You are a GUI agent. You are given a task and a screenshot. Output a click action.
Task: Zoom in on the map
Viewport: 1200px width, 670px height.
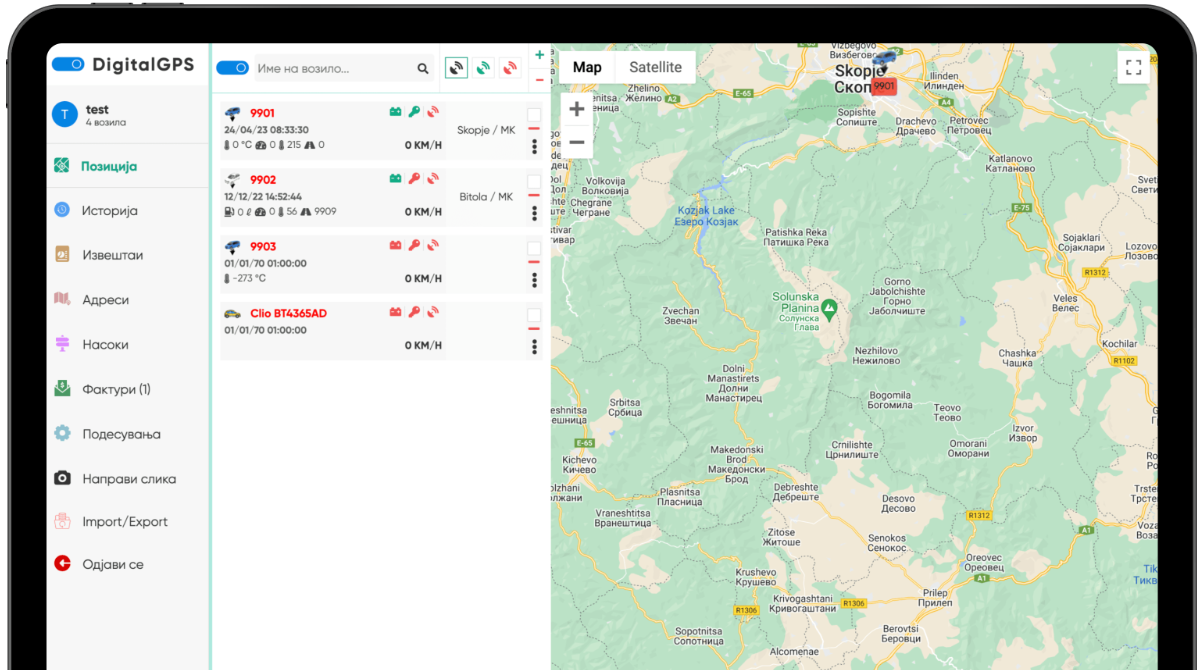pyautogui.click(x=577, y=109)
